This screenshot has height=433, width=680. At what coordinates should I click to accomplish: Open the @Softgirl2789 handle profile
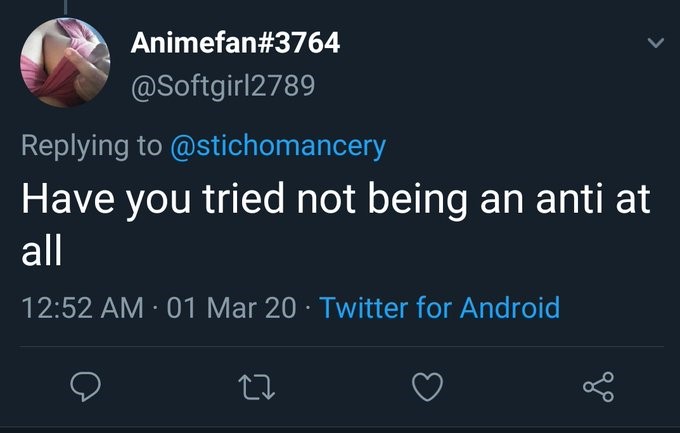224,88
